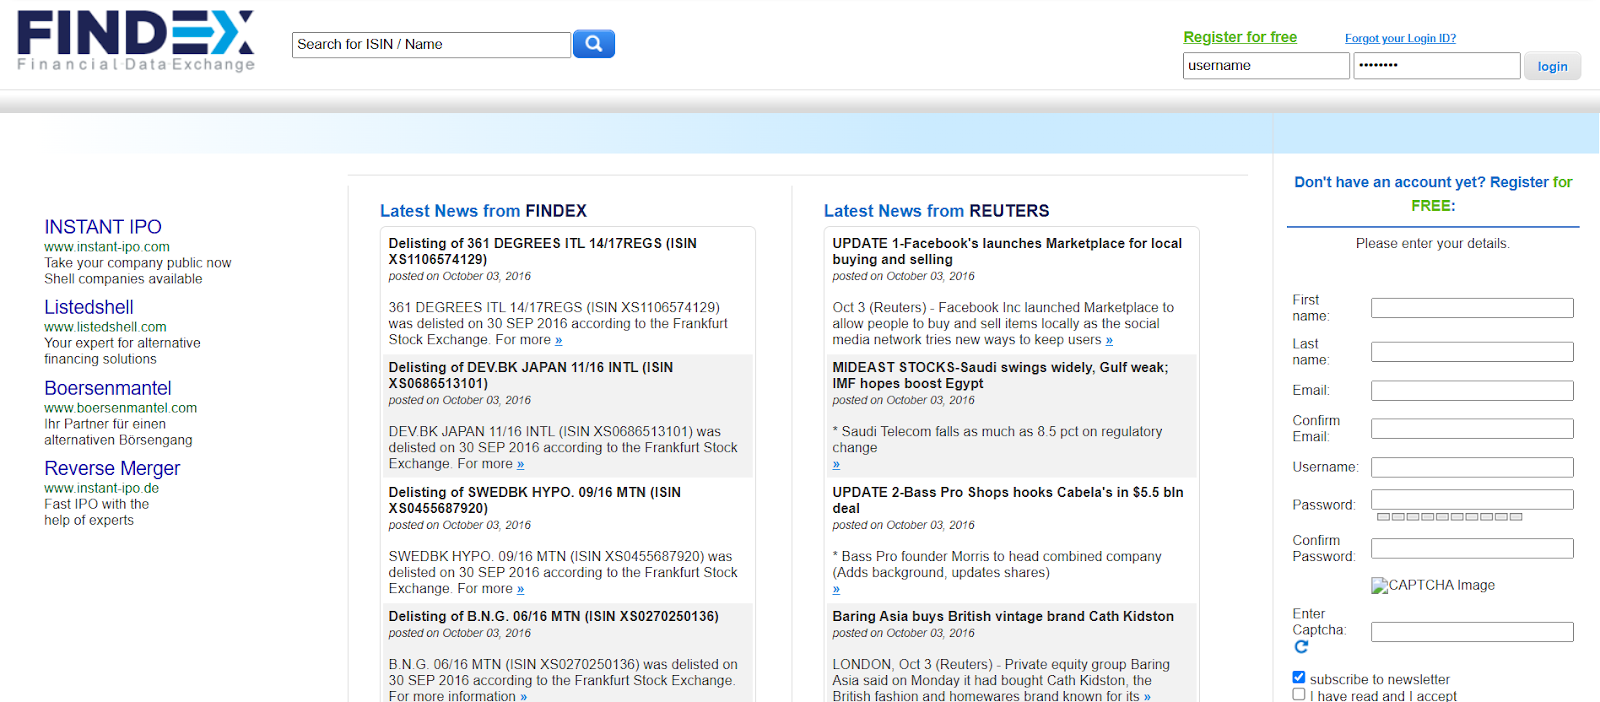Open the Listedshell ad link
Screen dimensions: 1600x702
89,307
